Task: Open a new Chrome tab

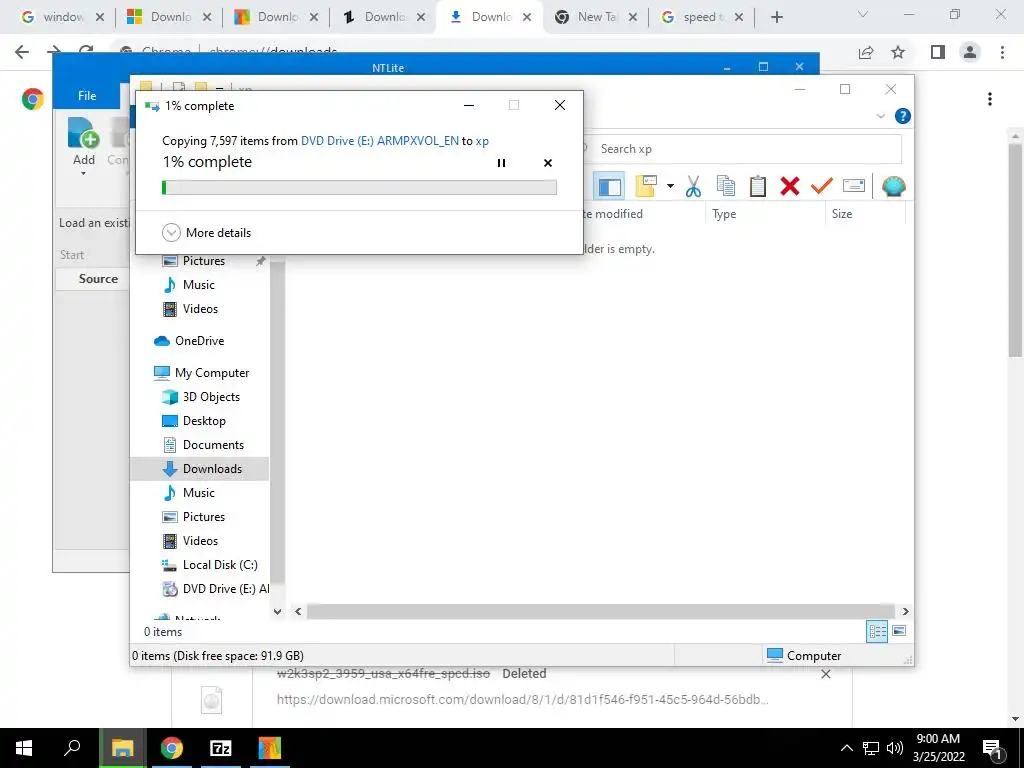Action: click(x=776, y=17)
